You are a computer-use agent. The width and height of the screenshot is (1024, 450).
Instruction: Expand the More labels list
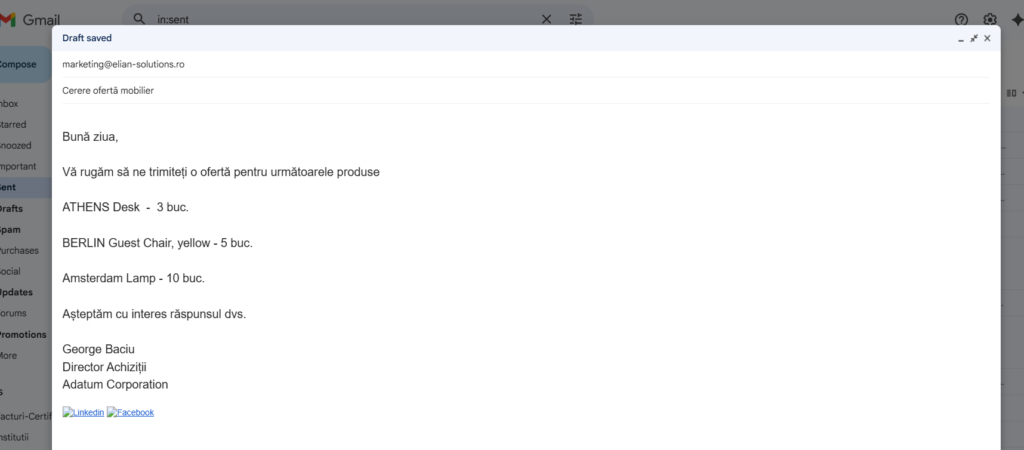click(10, 355)
